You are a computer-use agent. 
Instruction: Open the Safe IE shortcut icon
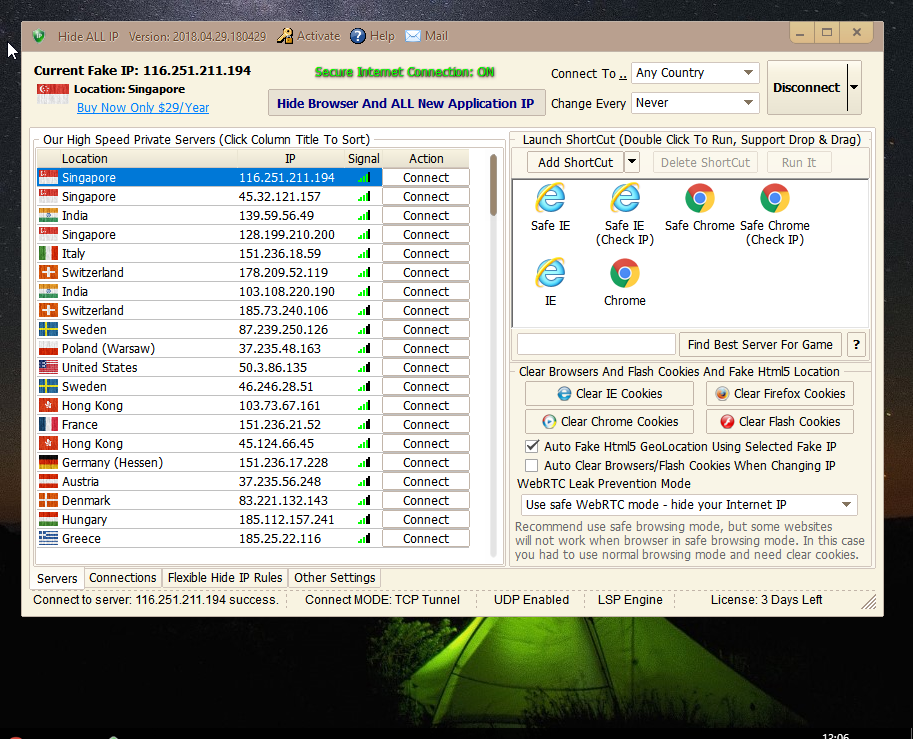pyautogui.click(x=550, y=199)
